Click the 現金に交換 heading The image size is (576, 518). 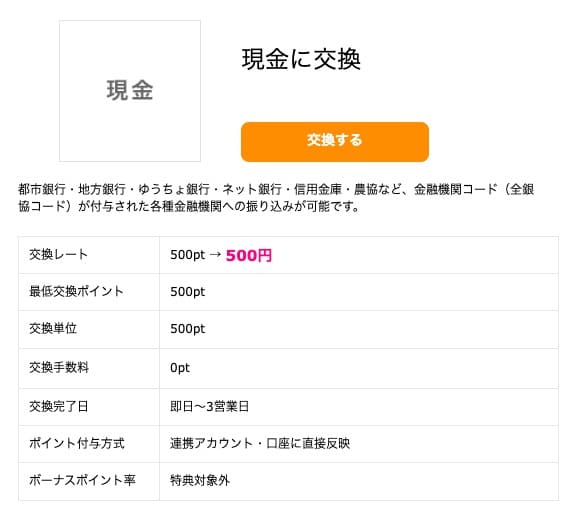[x=301, y=59]
